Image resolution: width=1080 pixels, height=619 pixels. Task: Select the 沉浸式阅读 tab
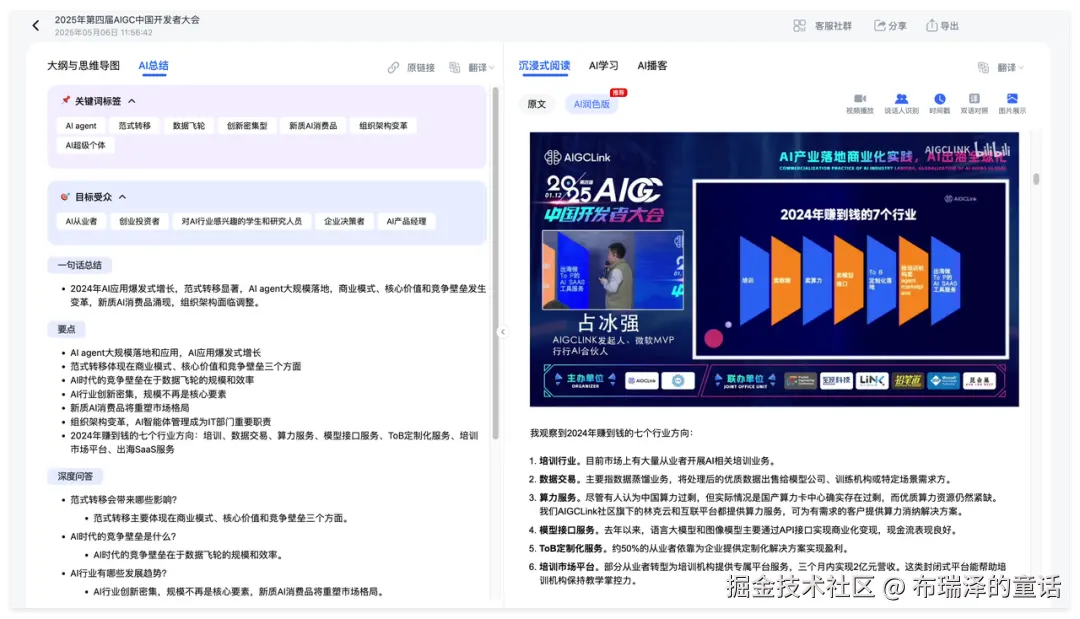tap(544, 65)
